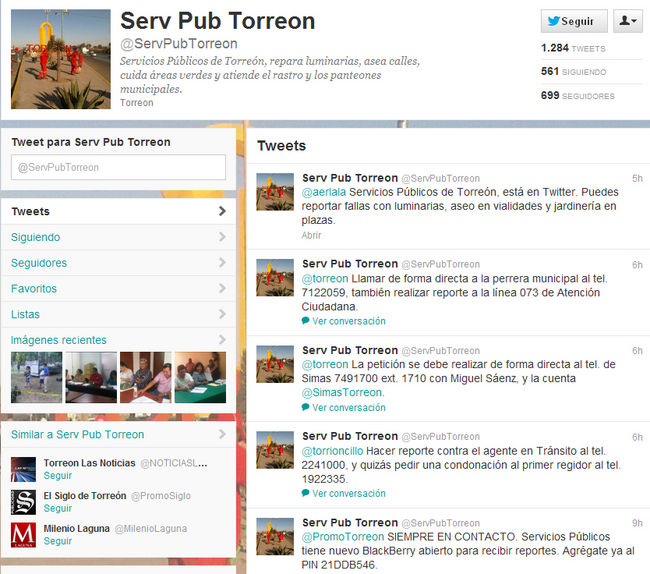Open the Favoritos menu item
650x574 pixels.
click(119, 288)
